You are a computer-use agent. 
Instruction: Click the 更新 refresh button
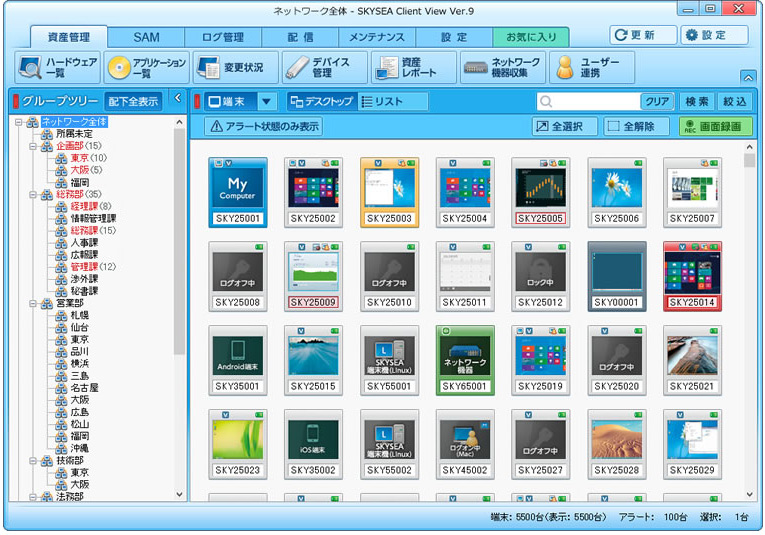643,35
